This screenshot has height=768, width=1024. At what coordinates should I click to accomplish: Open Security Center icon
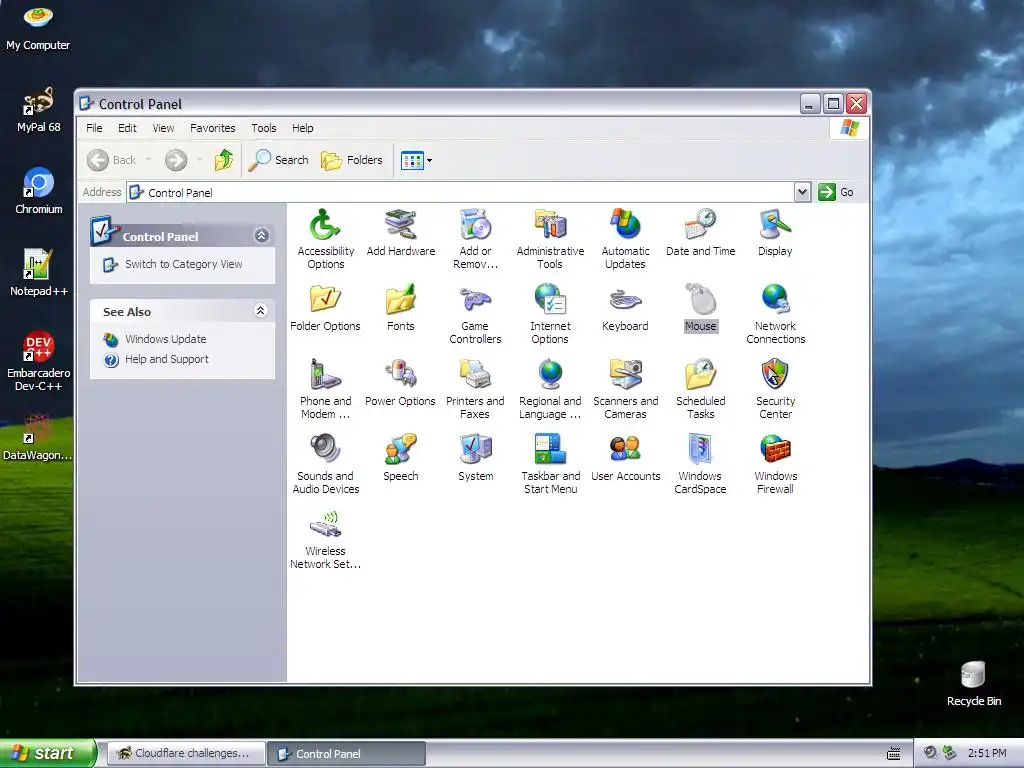[x=775, y=375]
